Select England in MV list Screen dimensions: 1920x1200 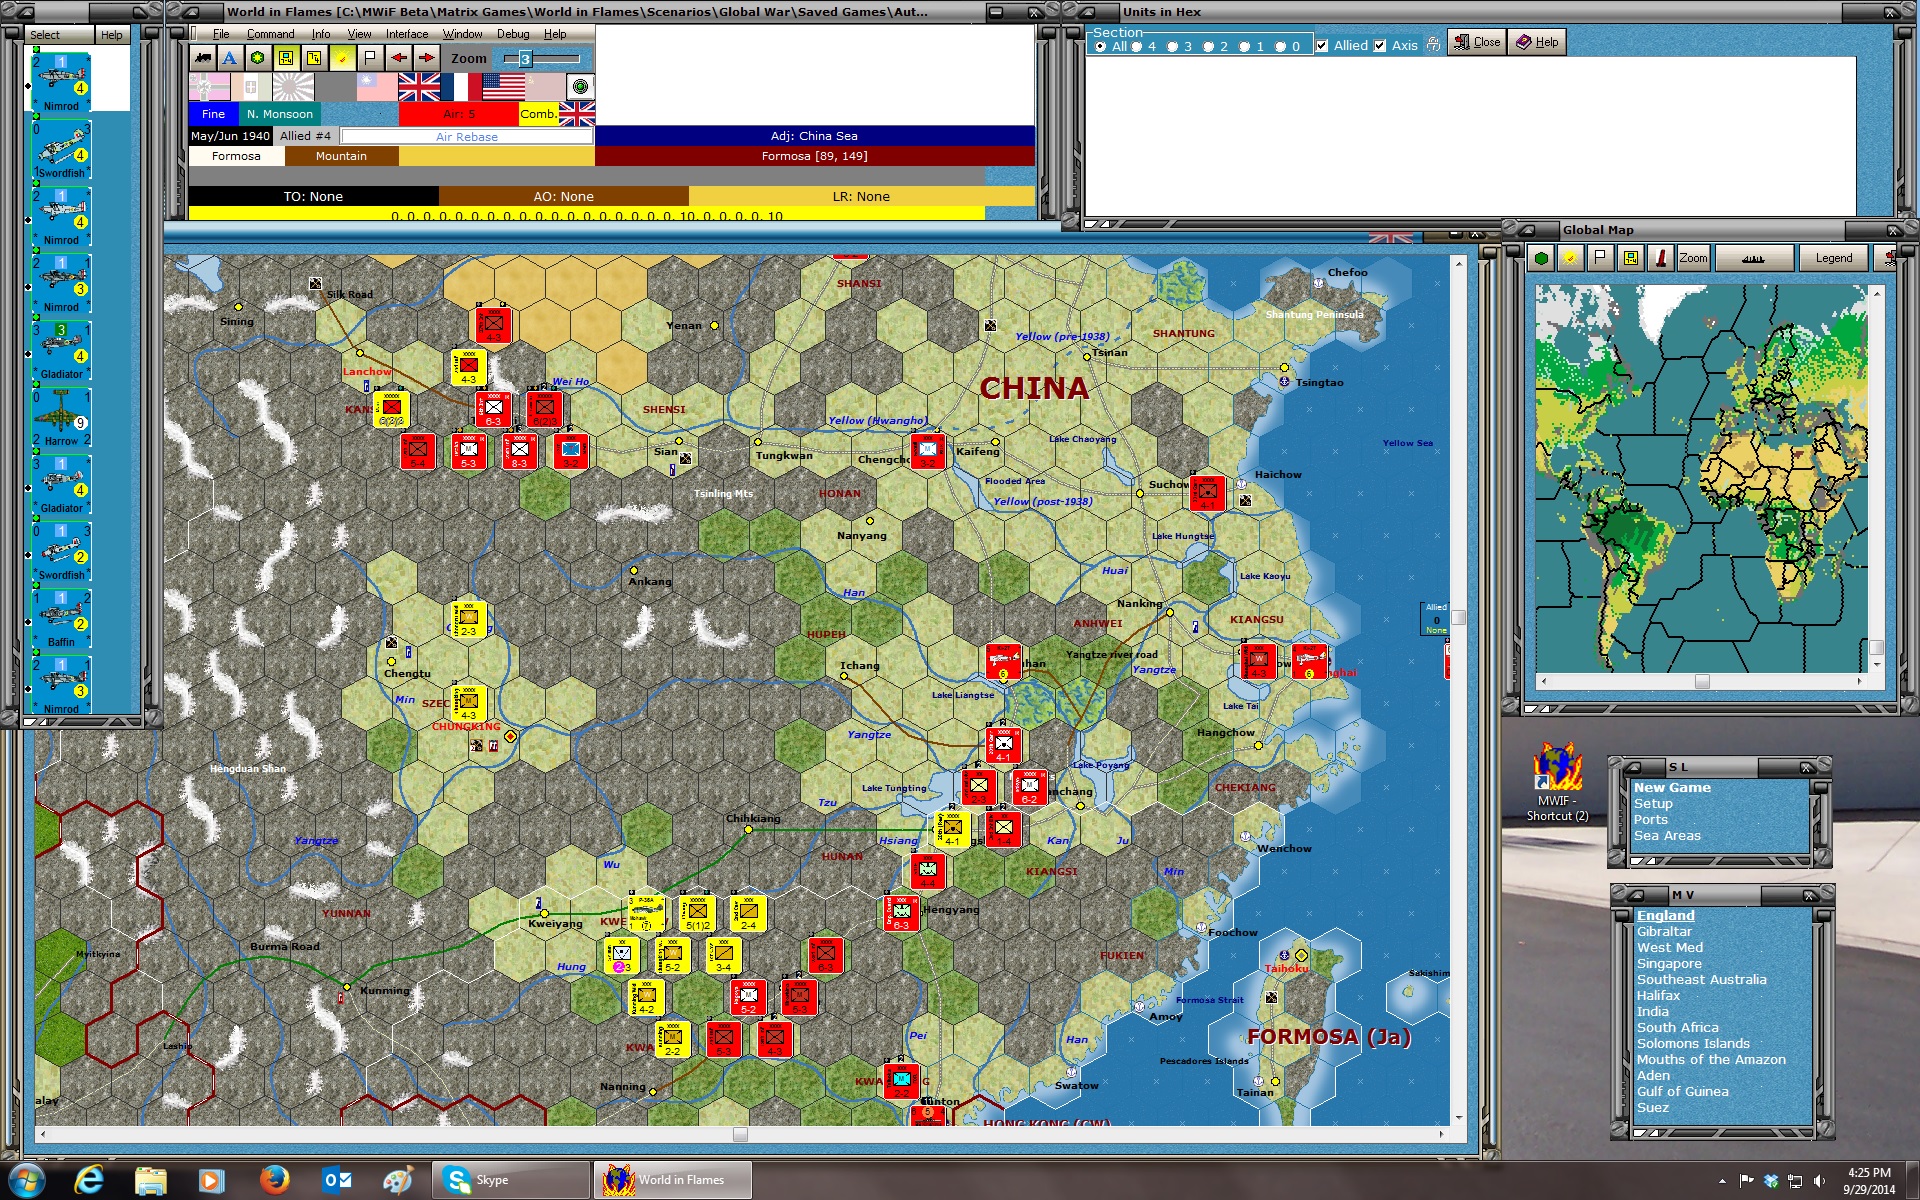click(x=1665, y=916)
